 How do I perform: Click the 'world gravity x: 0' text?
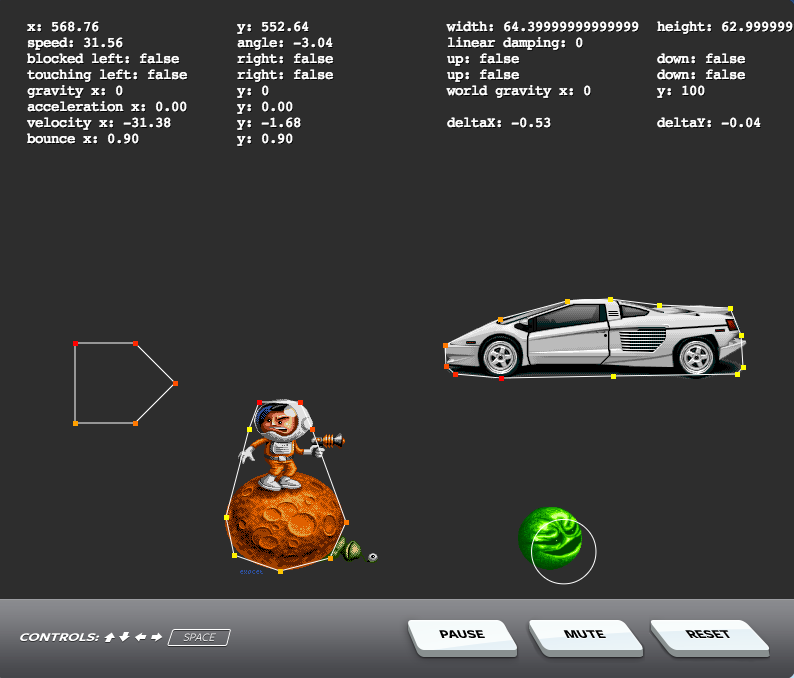coord(519,91)
